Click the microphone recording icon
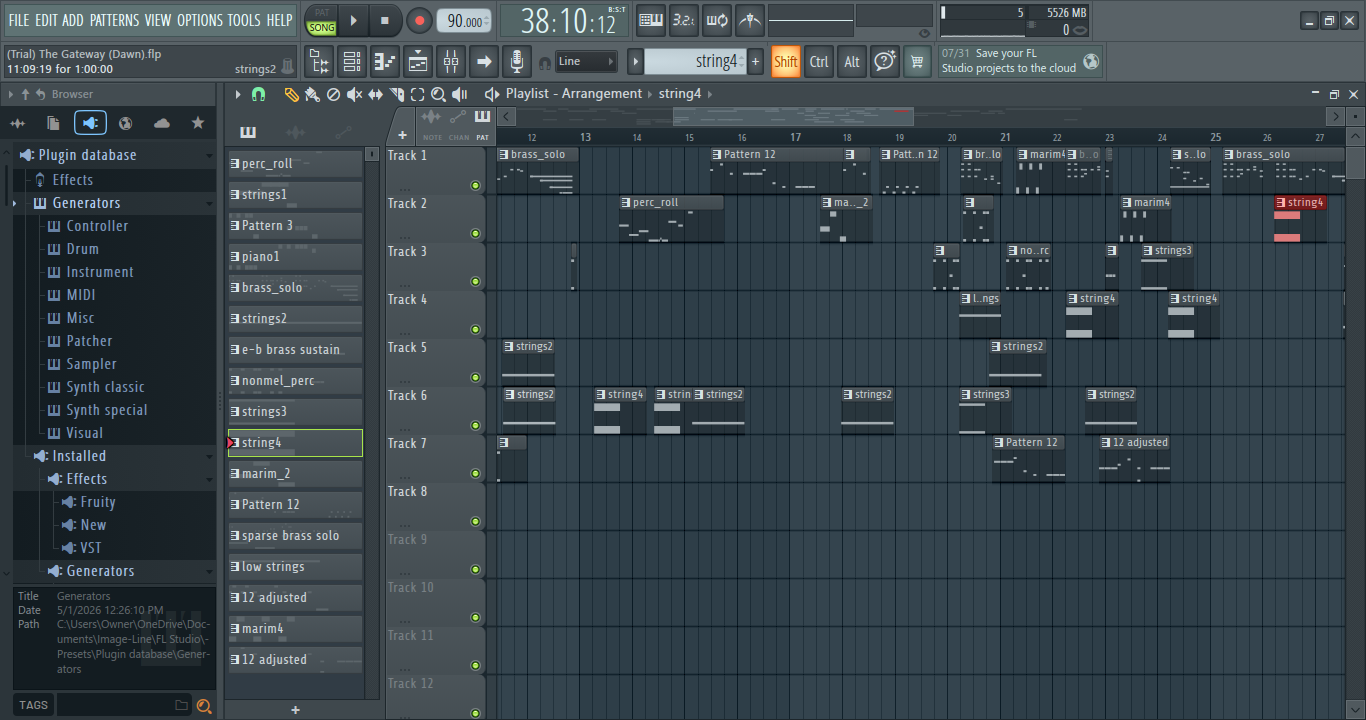 click(x=516, y=62)
